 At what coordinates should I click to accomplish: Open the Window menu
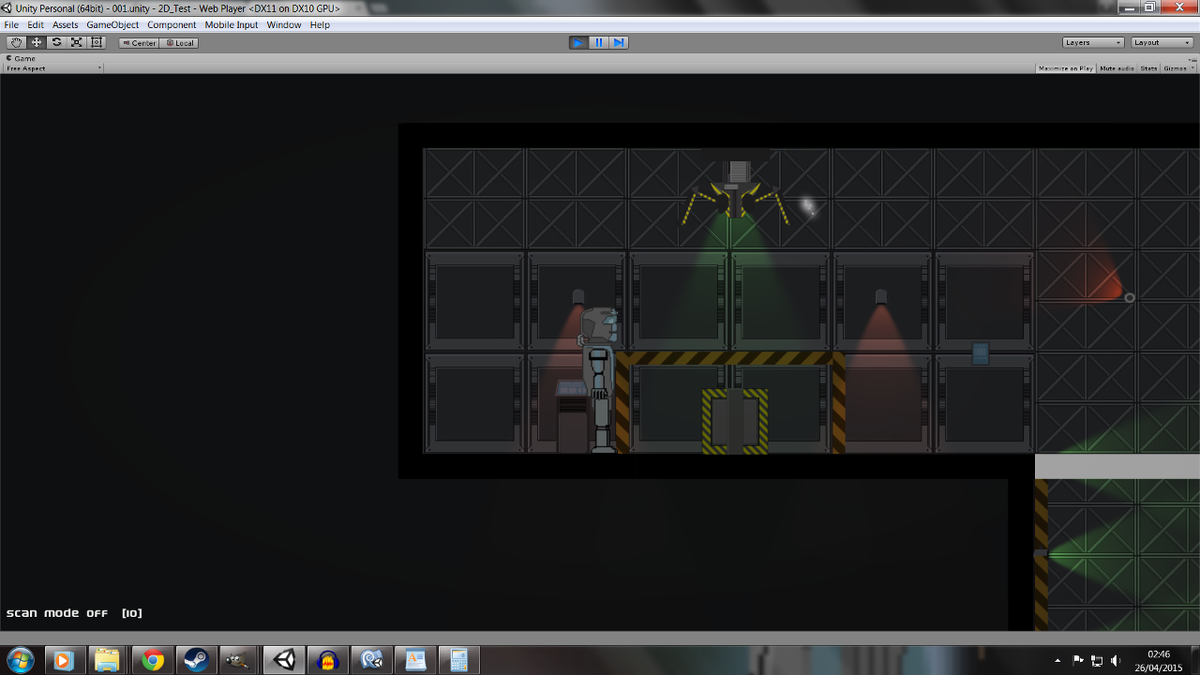tap(284, 25)
